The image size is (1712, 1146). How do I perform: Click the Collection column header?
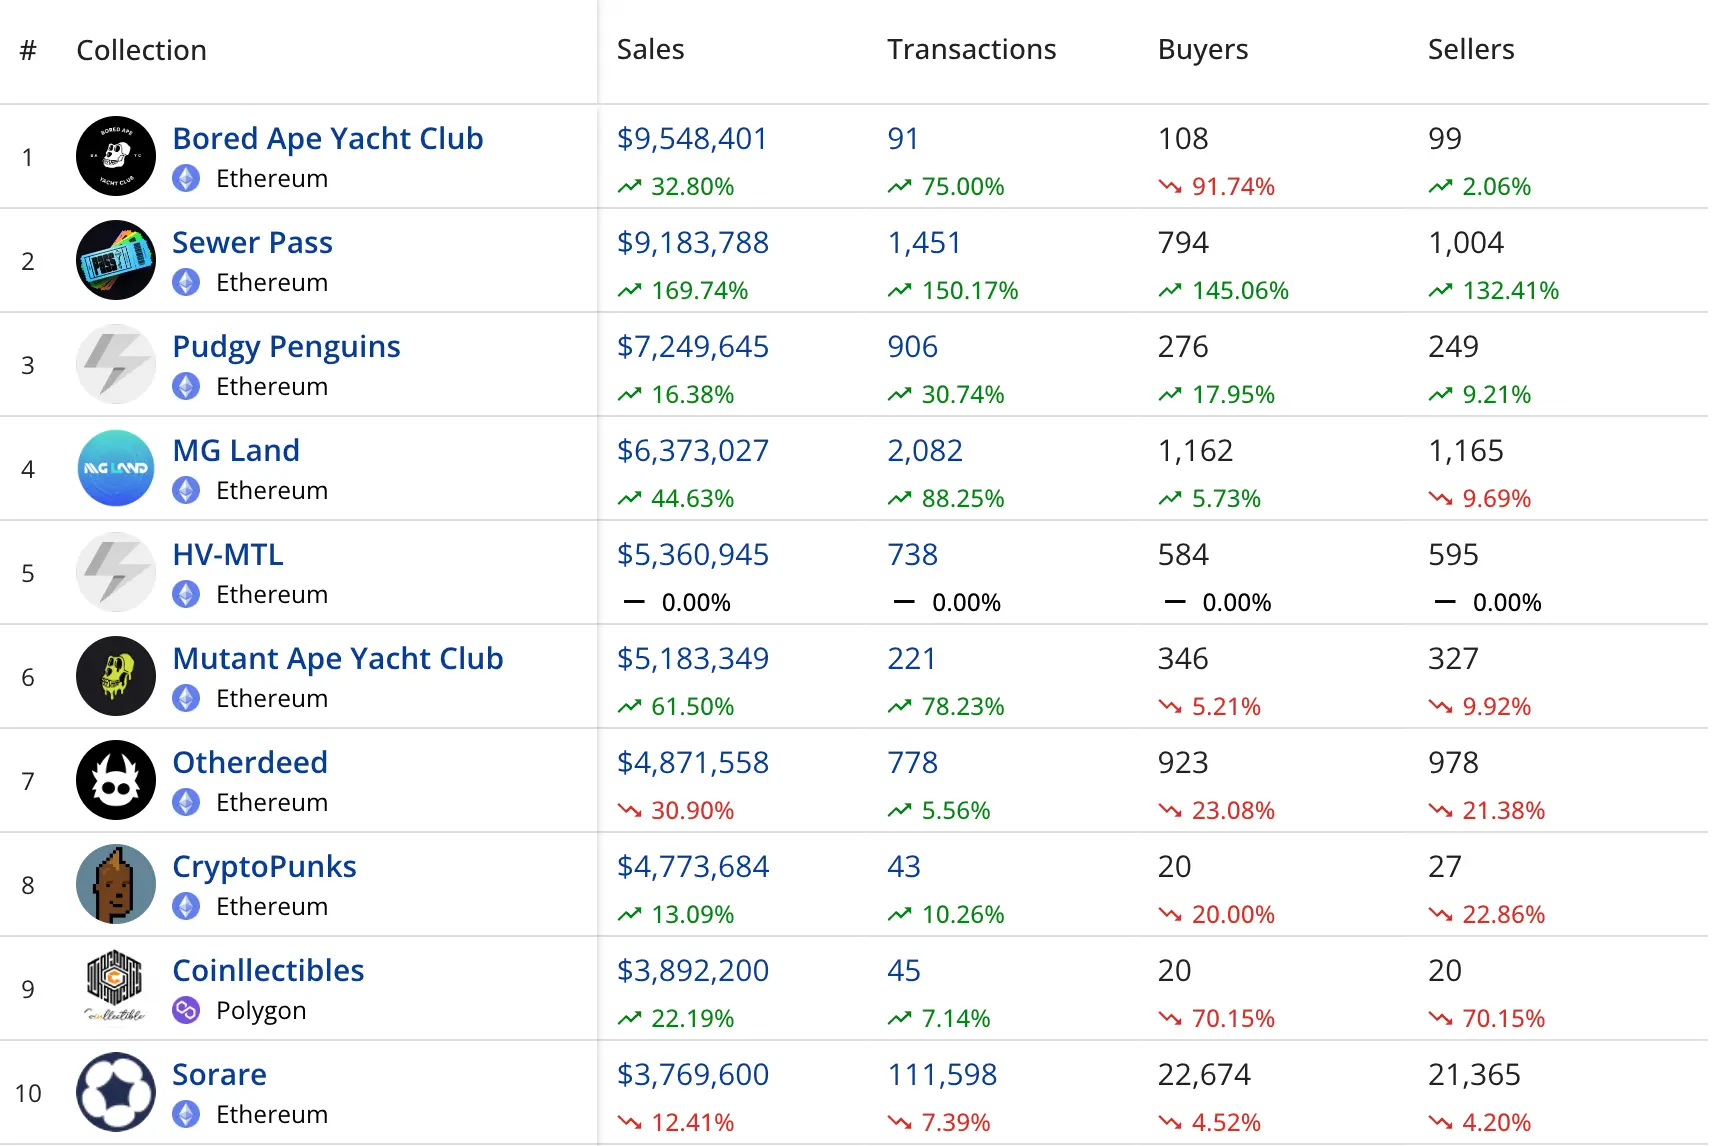coord(141,50)
